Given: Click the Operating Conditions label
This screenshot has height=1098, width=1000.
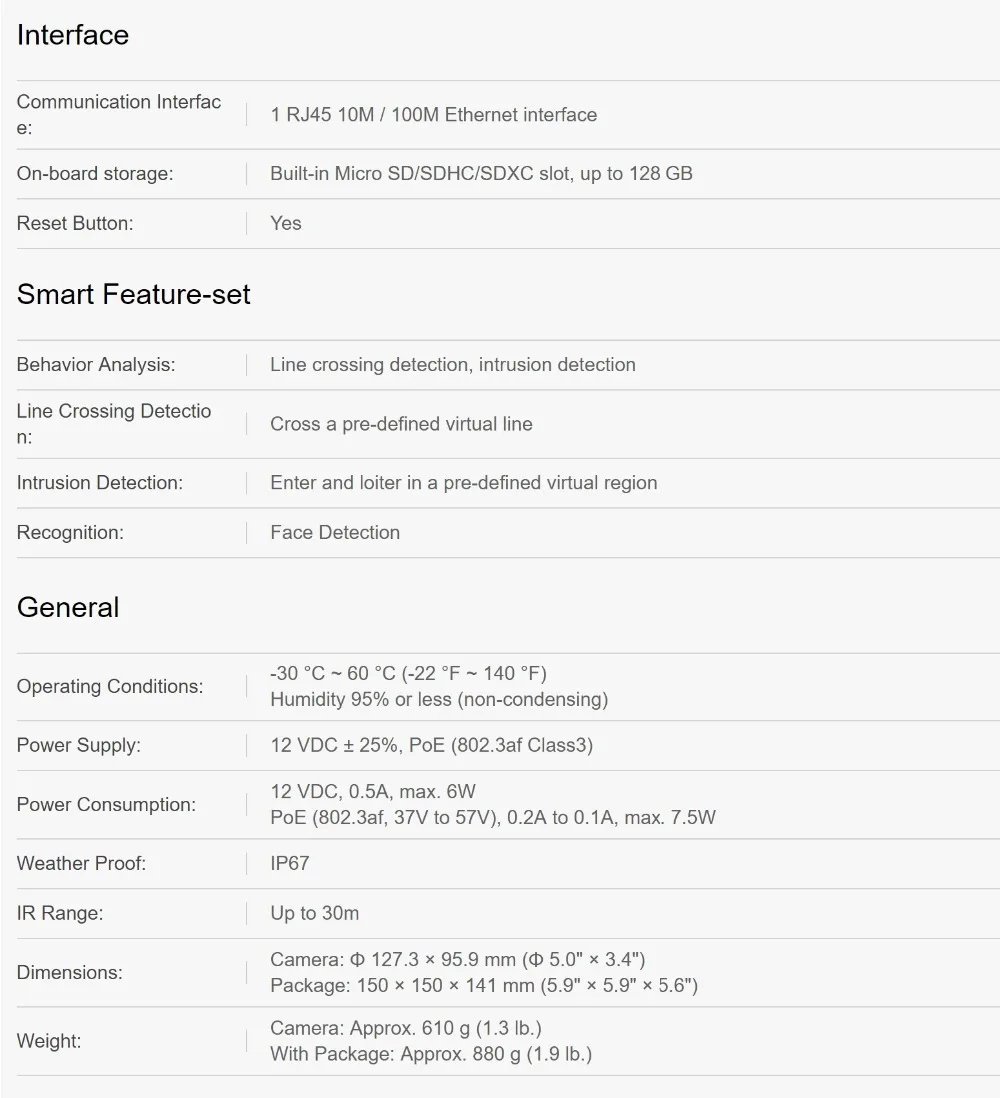Looking at the screenshot, I should click(110, 686).
